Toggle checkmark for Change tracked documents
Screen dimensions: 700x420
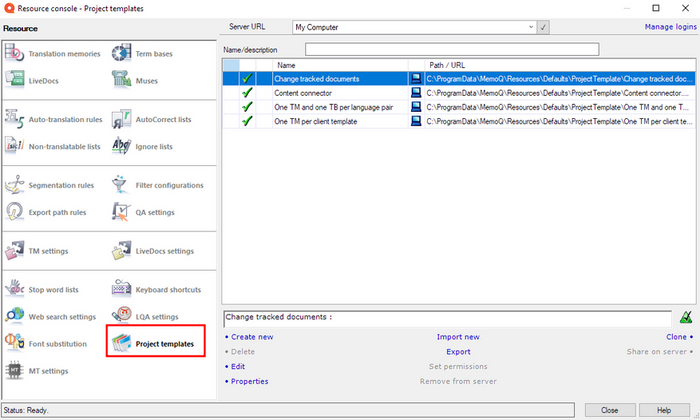[247, 79]
